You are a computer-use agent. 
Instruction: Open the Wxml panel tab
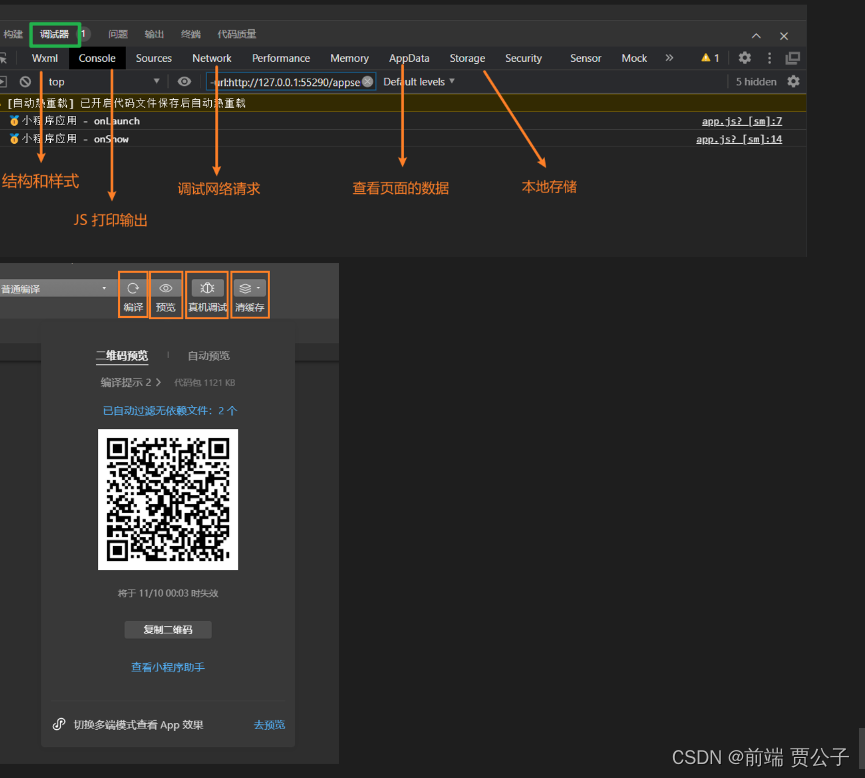[x=45, y=58]
